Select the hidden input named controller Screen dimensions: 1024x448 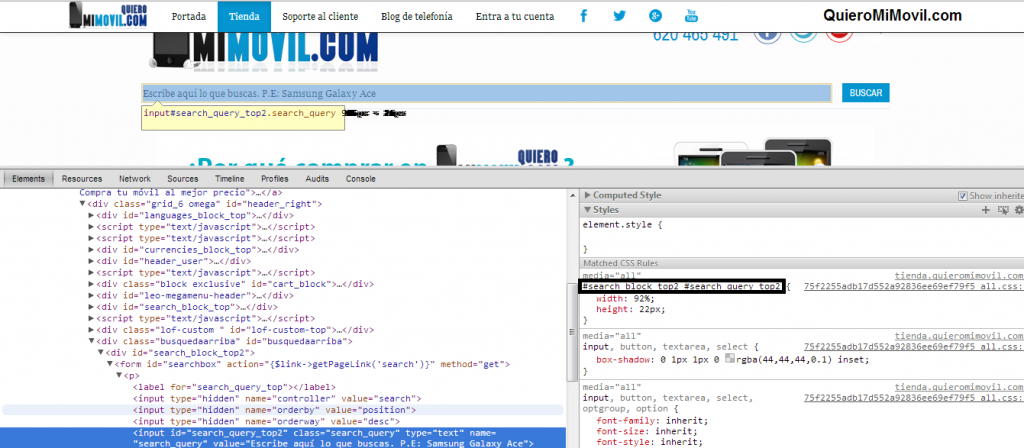pos(277,398)
